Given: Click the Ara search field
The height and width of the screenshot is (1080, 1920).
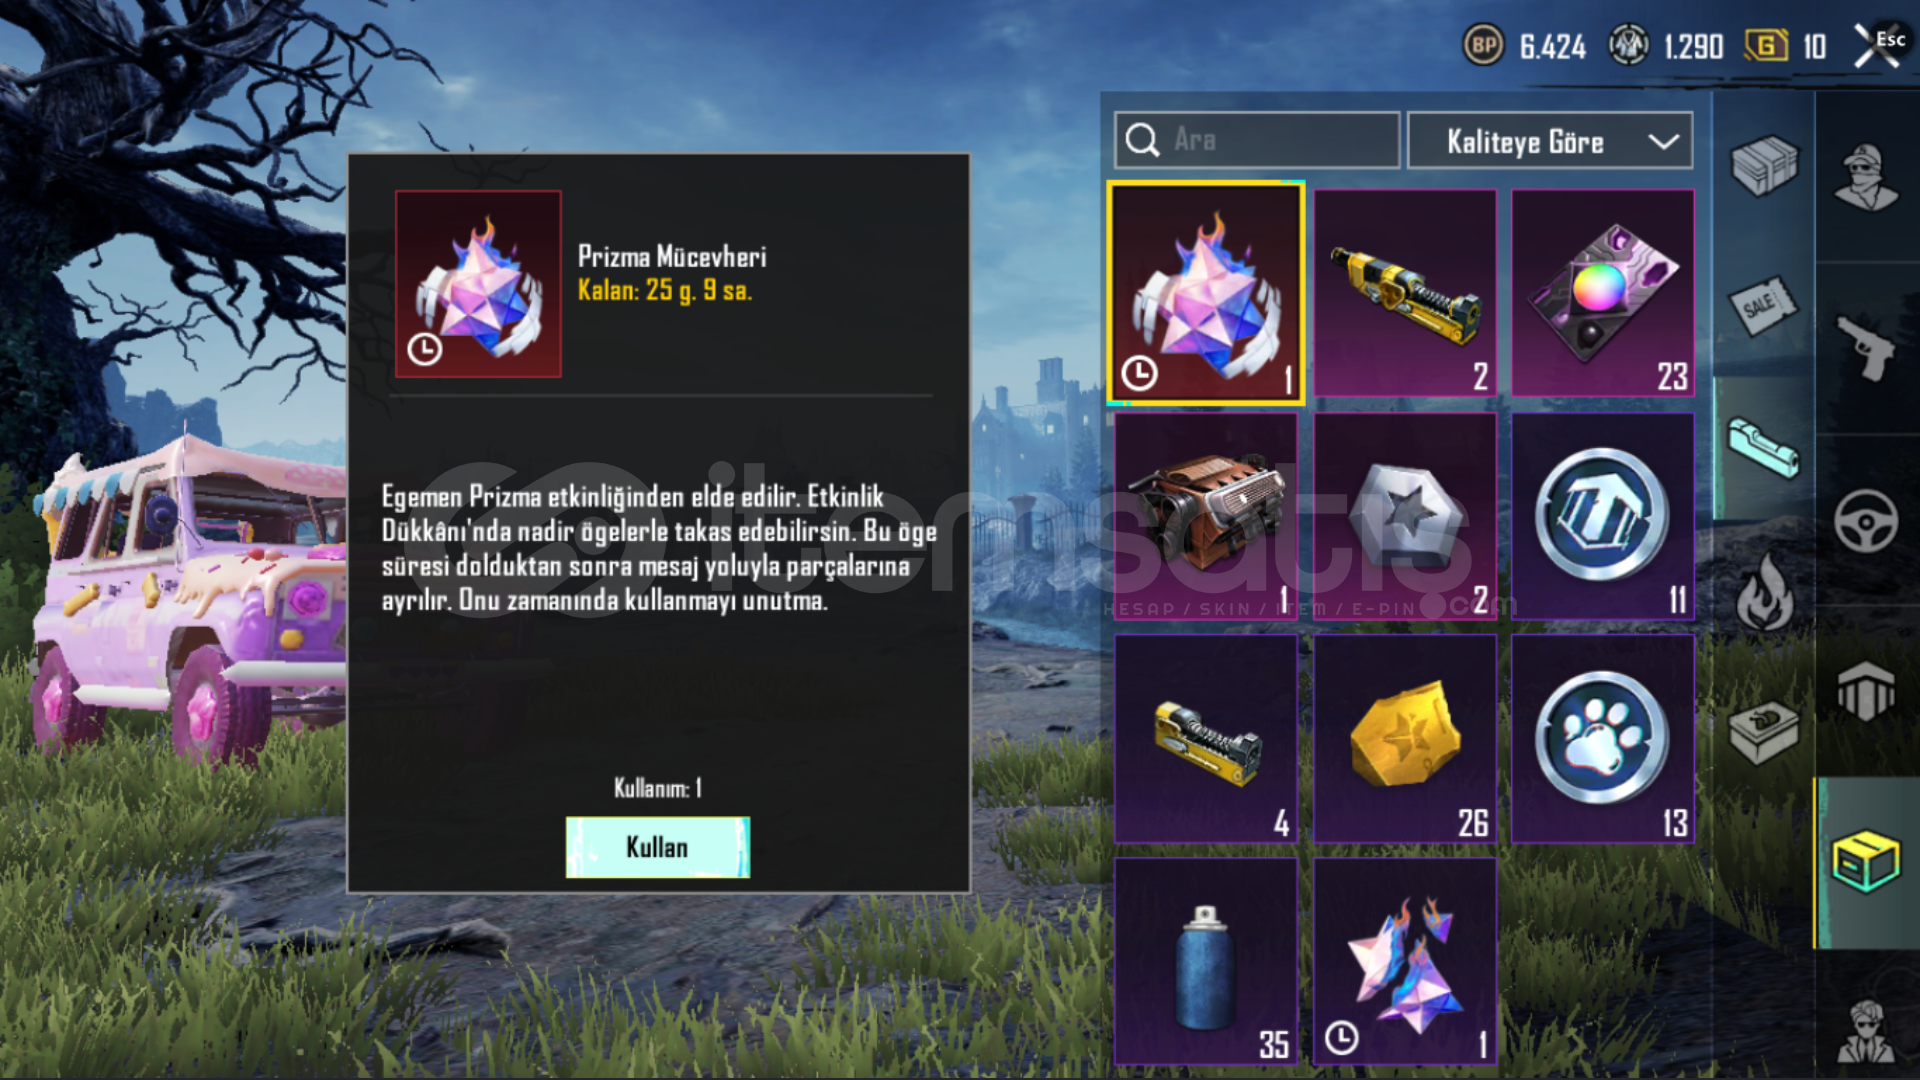Looking at the screenshot, I should tap(1257, 140).
